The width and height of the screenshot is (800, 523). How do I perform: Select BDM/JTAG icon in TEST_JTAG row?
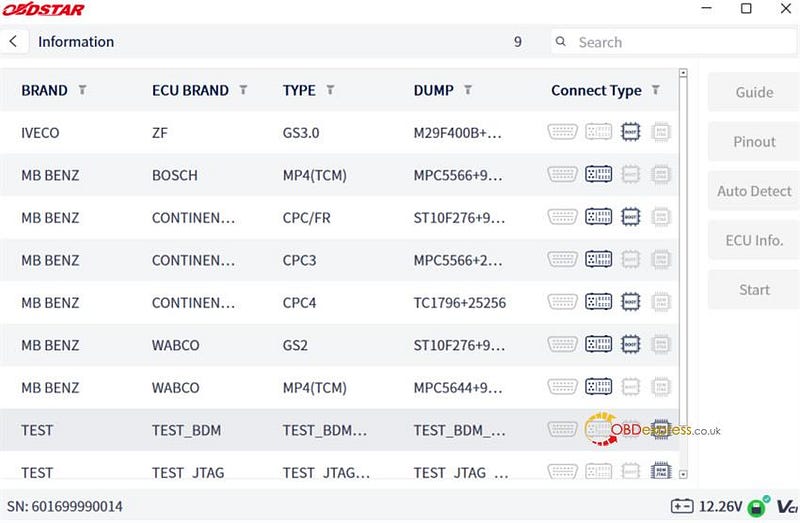coord(661,470)
